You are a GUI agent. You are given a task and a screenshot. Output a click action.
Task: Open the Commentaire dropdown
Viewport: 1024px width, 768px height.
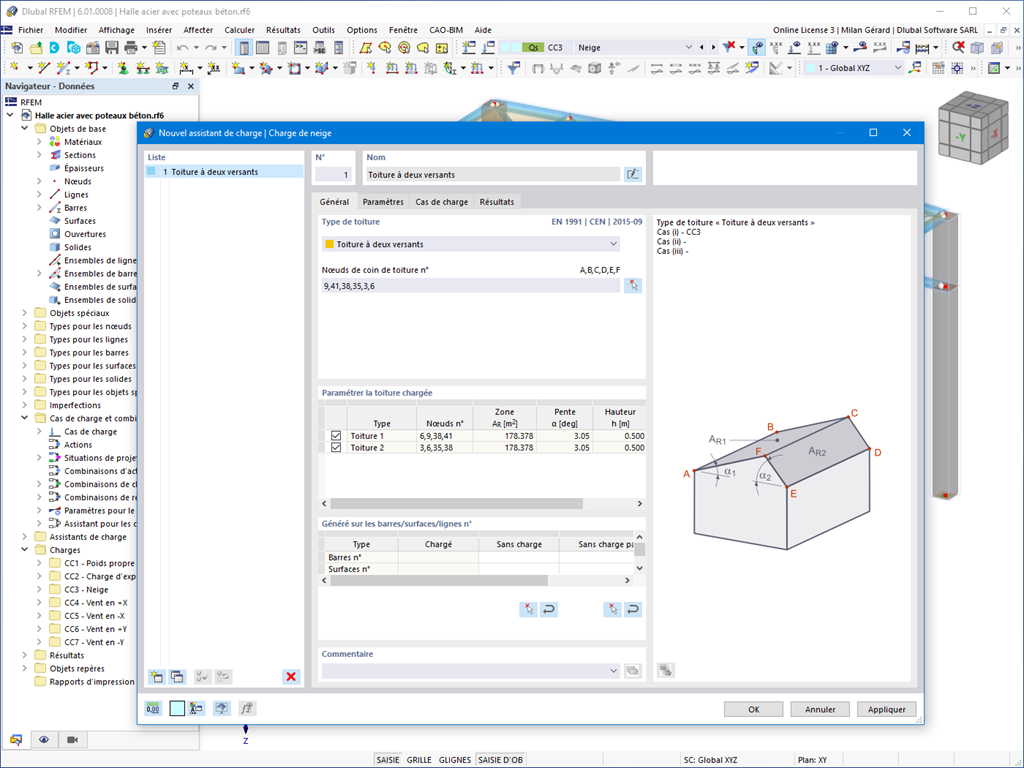click(613, 671)
